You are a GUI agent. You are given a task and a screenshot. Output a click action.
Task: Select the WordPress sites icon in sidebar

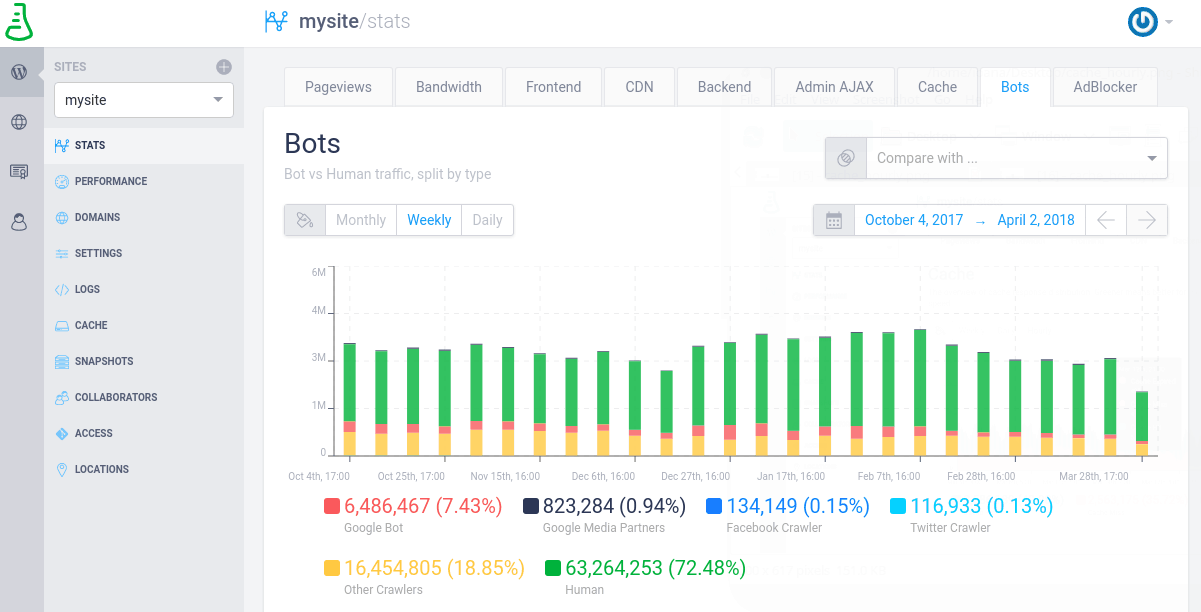coord(21,72)
